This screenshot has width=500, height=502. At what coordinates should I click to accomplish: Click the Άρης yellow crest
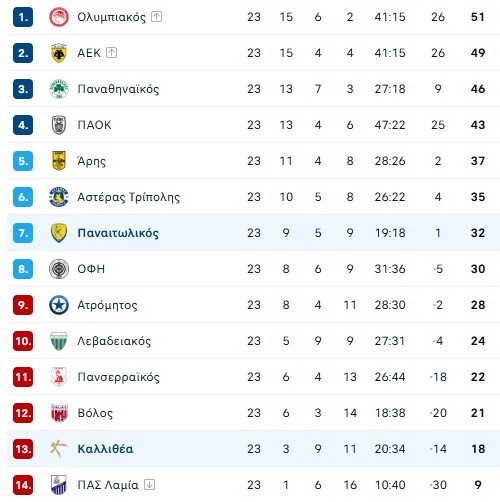click(59, 161)
